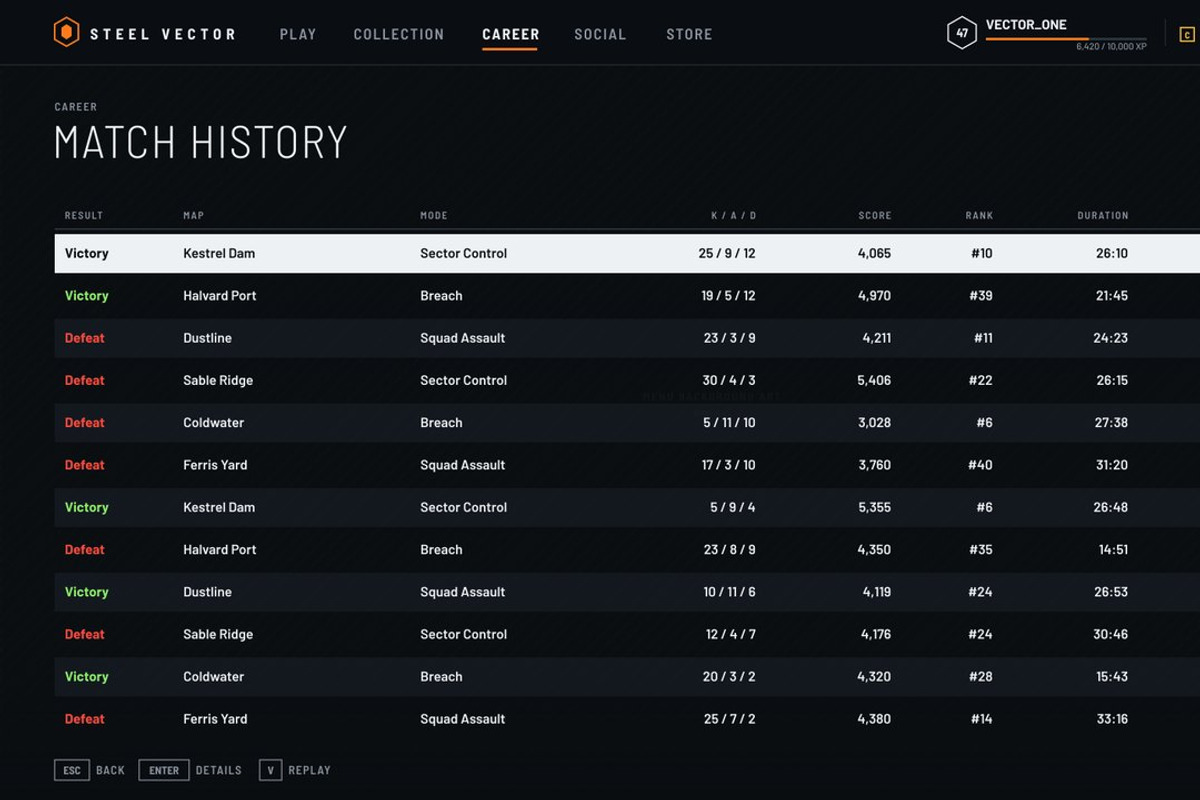Click rank #10 in the highlighted row
This screenshot has height=800, width=1200.
pos(982,253)
